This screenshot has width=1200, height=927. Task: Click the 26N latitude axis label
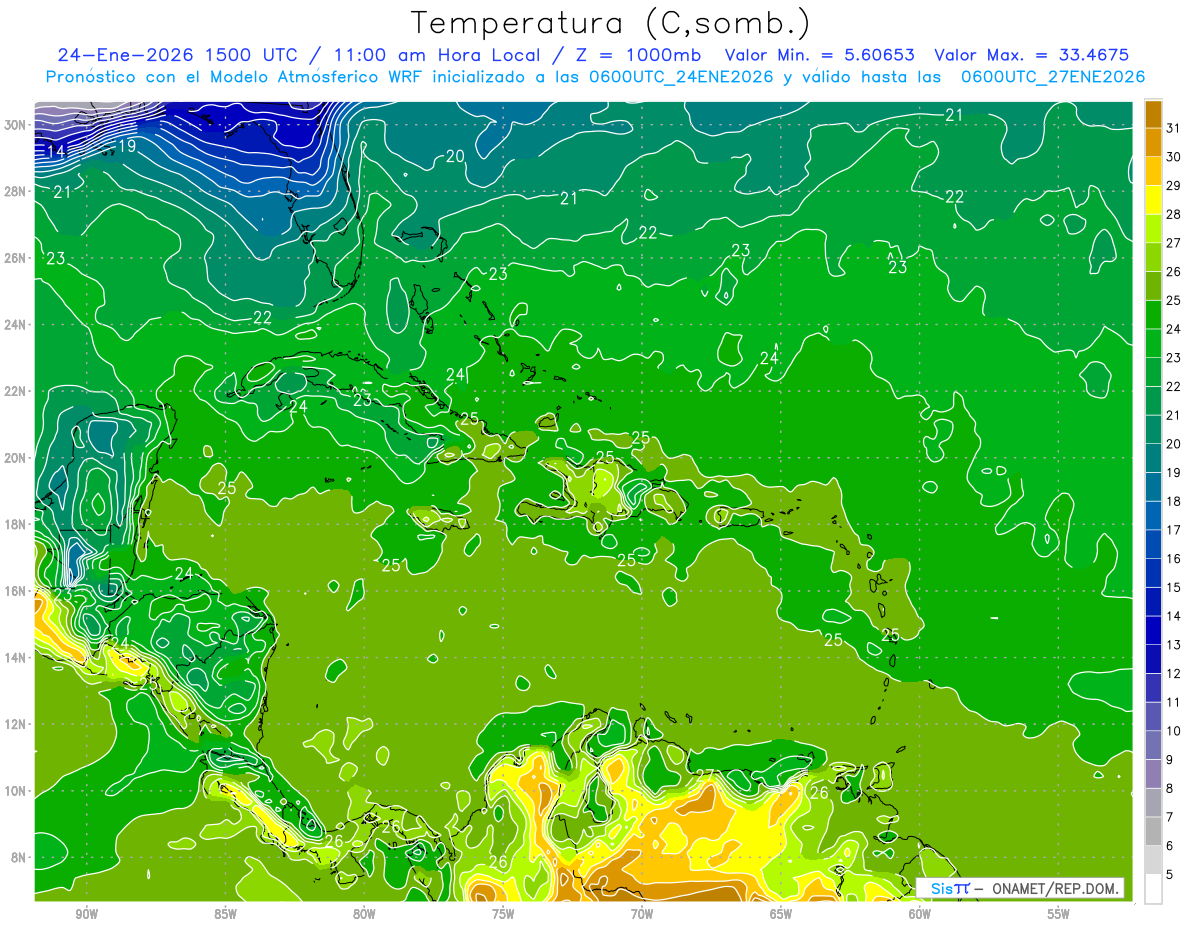(x=16, y=258)
